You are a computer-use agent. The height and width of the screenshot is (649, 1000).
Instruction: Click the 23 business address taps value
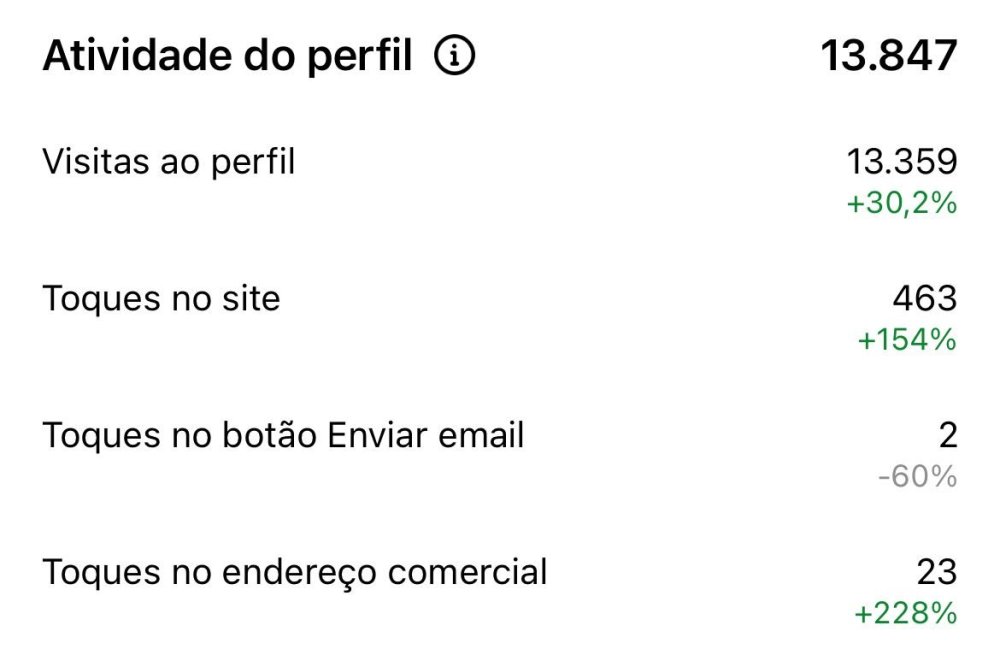pyautogui.click(x=937, y=573)
